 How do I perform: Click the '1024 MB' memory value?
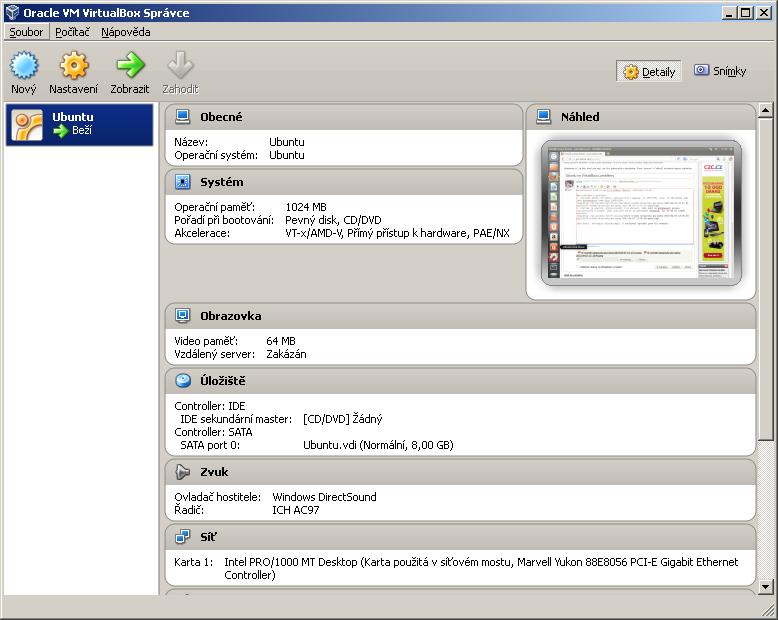(x=306, y=207)
